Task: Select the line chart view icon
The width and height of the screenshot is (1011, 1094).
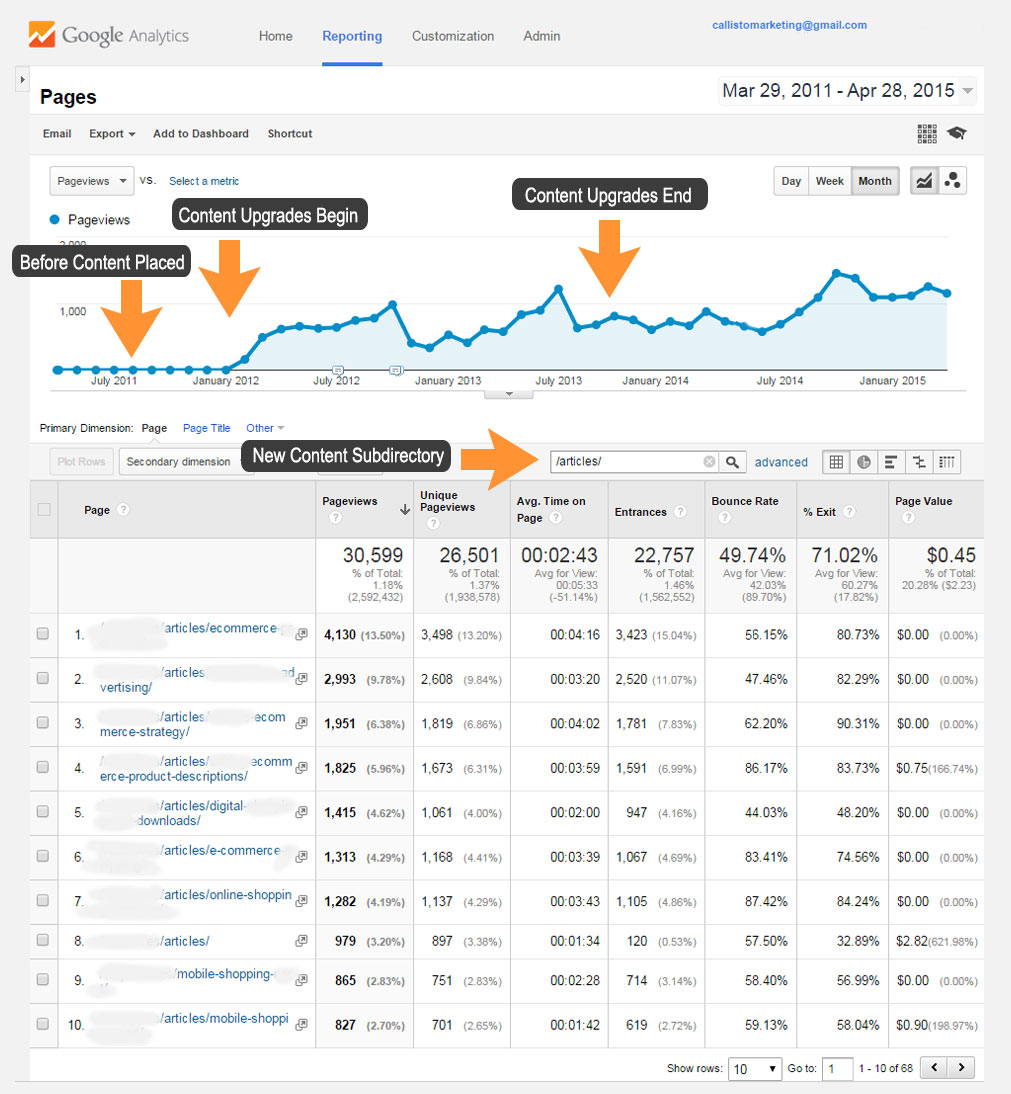Action: 924,181
